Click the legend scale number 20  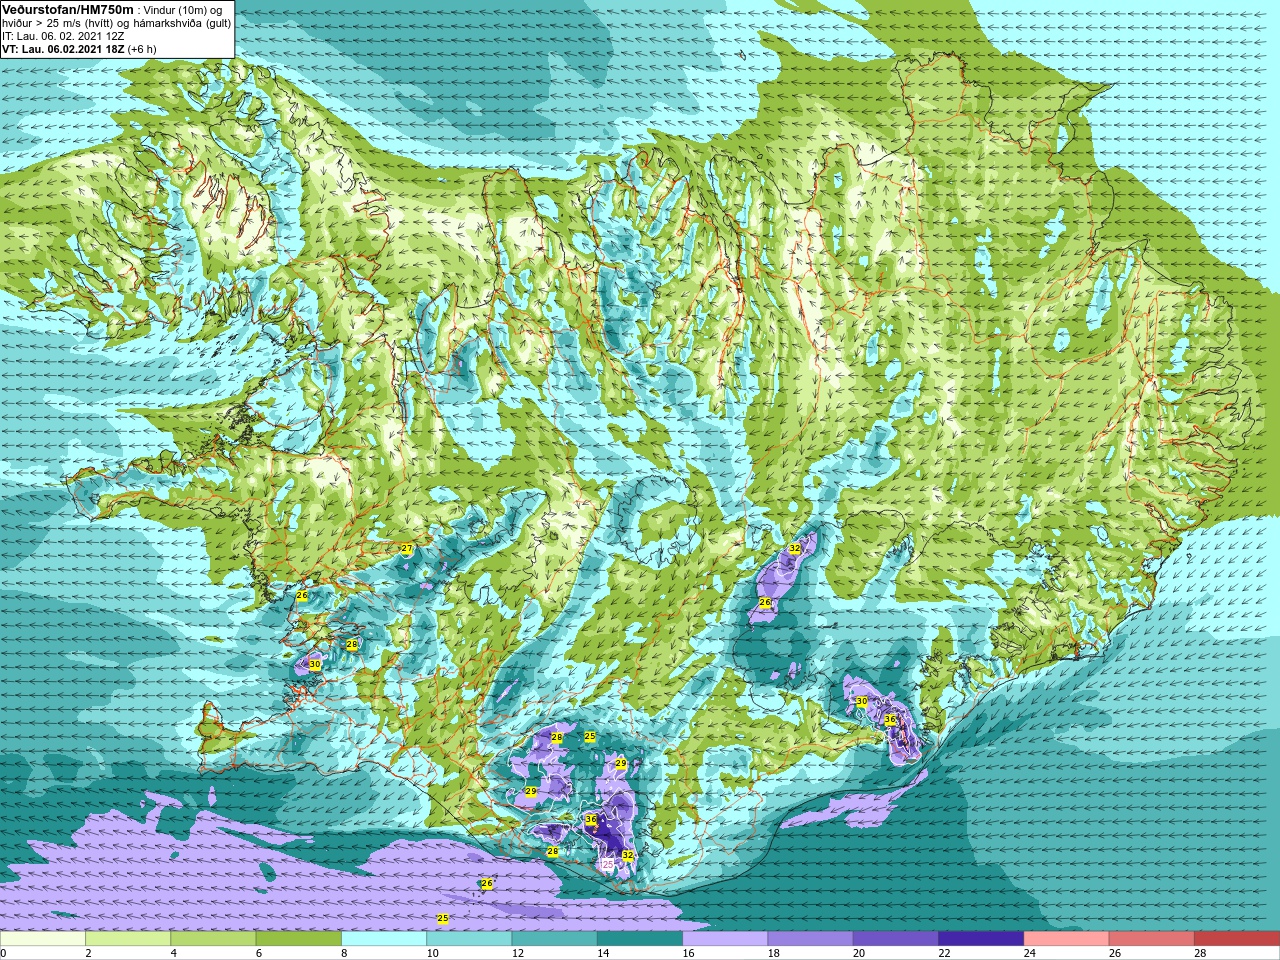coord(859,954)
